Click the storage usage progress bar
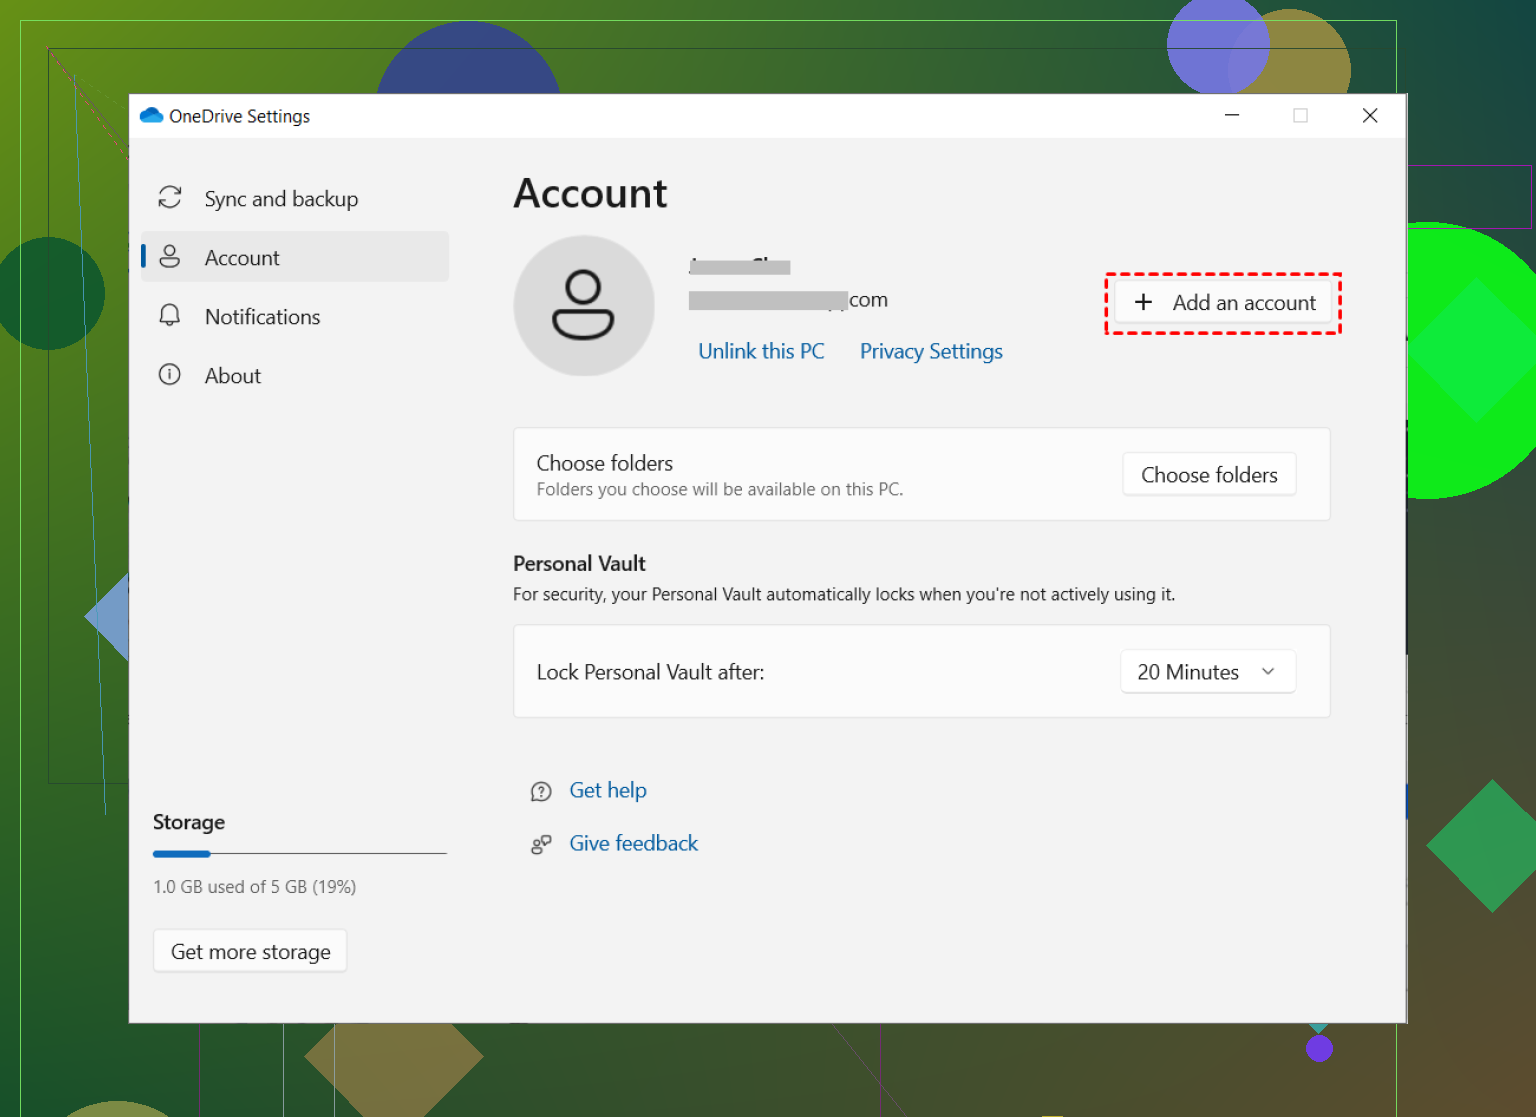 coord(300,854)
